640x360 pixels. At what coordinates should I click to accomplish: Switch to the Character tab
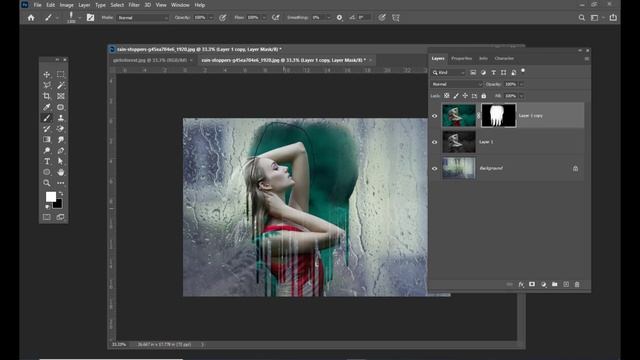[504, 58]
